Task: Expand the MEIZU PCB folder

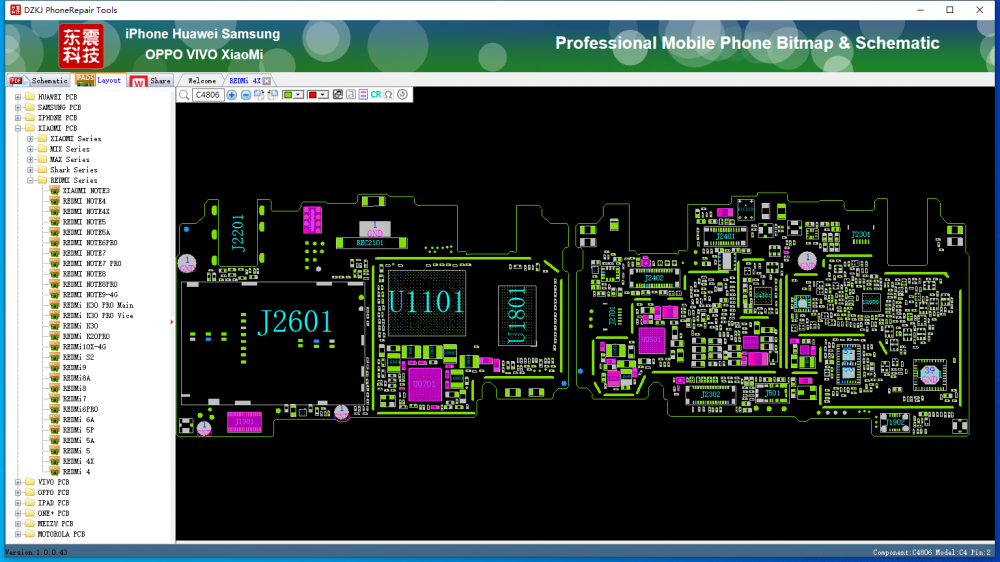Action: tap(18, 524)
